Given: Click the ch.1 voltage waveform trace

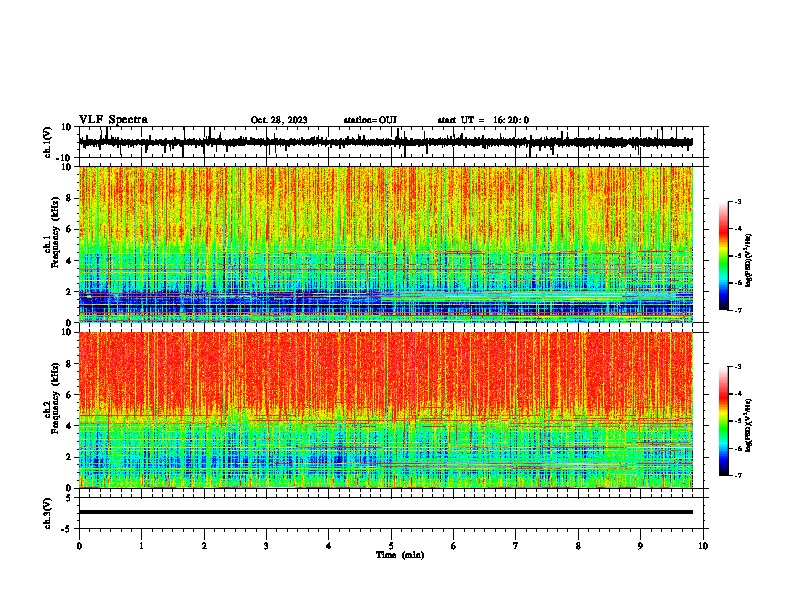Looking at the screenshot, I should [x=385, y=142].
